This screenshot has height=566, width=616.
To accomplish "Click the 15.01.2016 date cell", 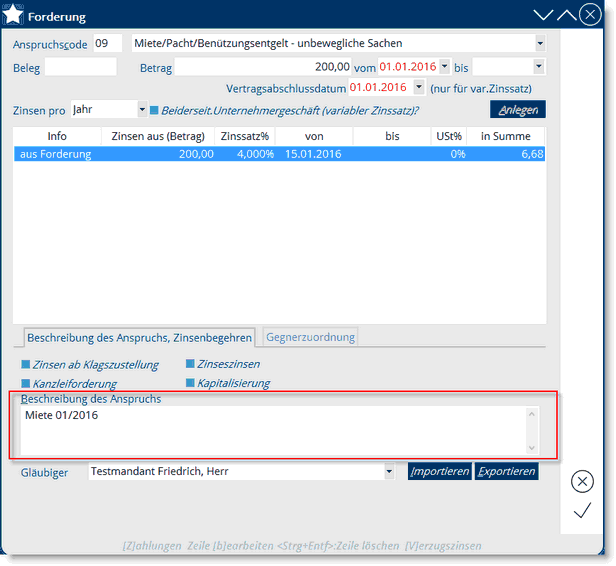I will [313, 154].
